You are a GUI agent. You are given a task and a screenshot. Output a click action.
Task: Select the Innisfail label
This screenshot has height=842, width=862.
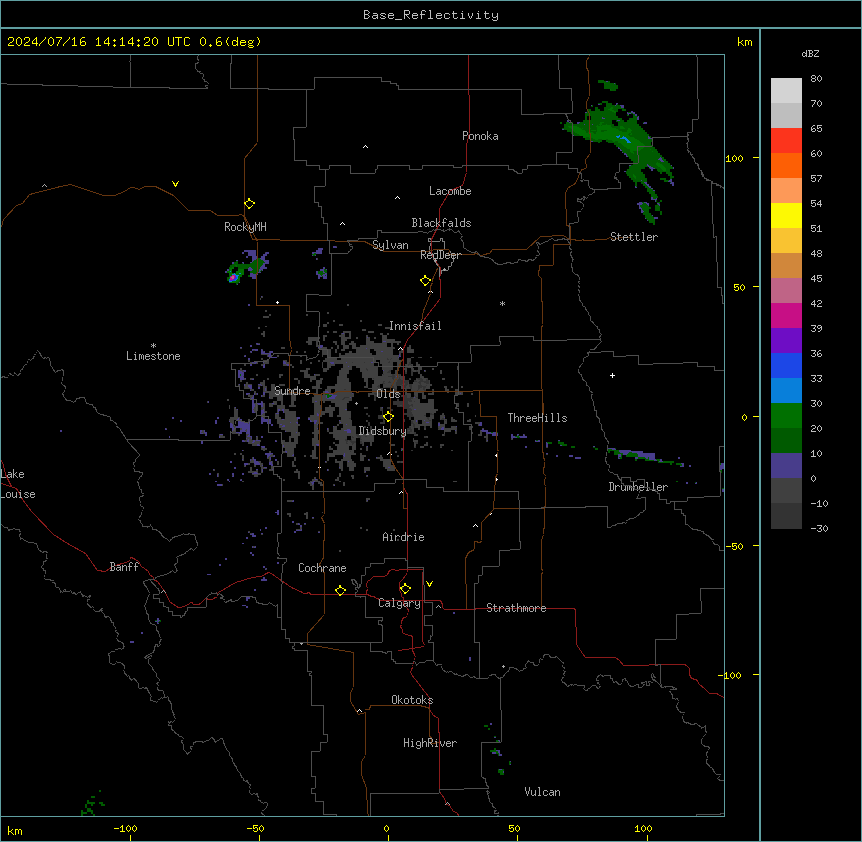pos(415,326)
